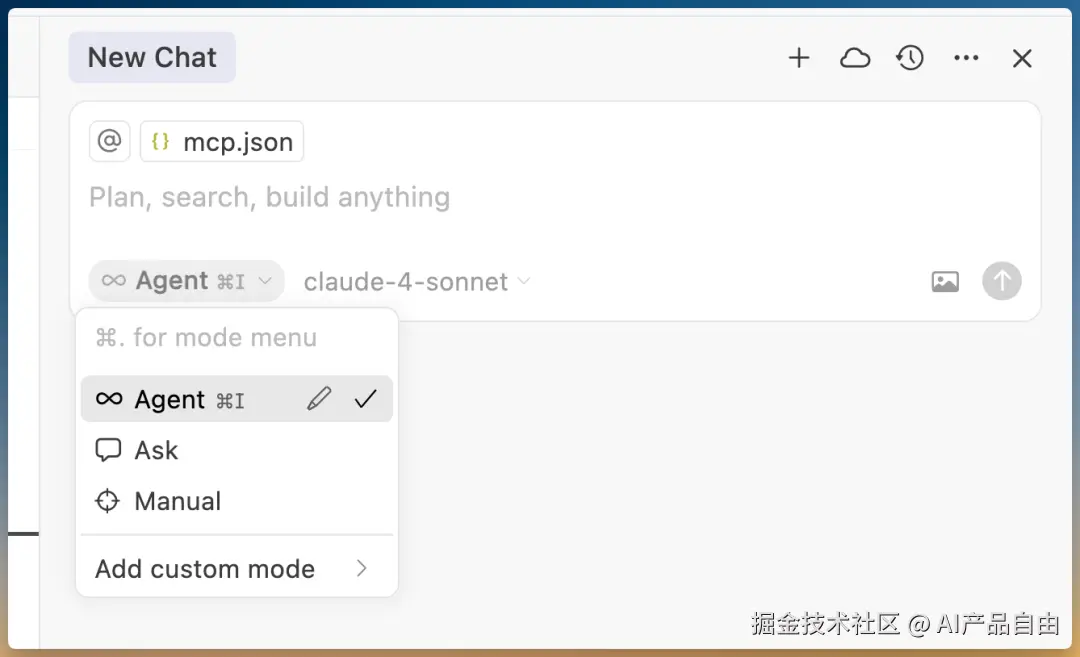This screenshot has width=1080, height=657.
Task: Open the three-dots more options menu
Action: [966, 58]
